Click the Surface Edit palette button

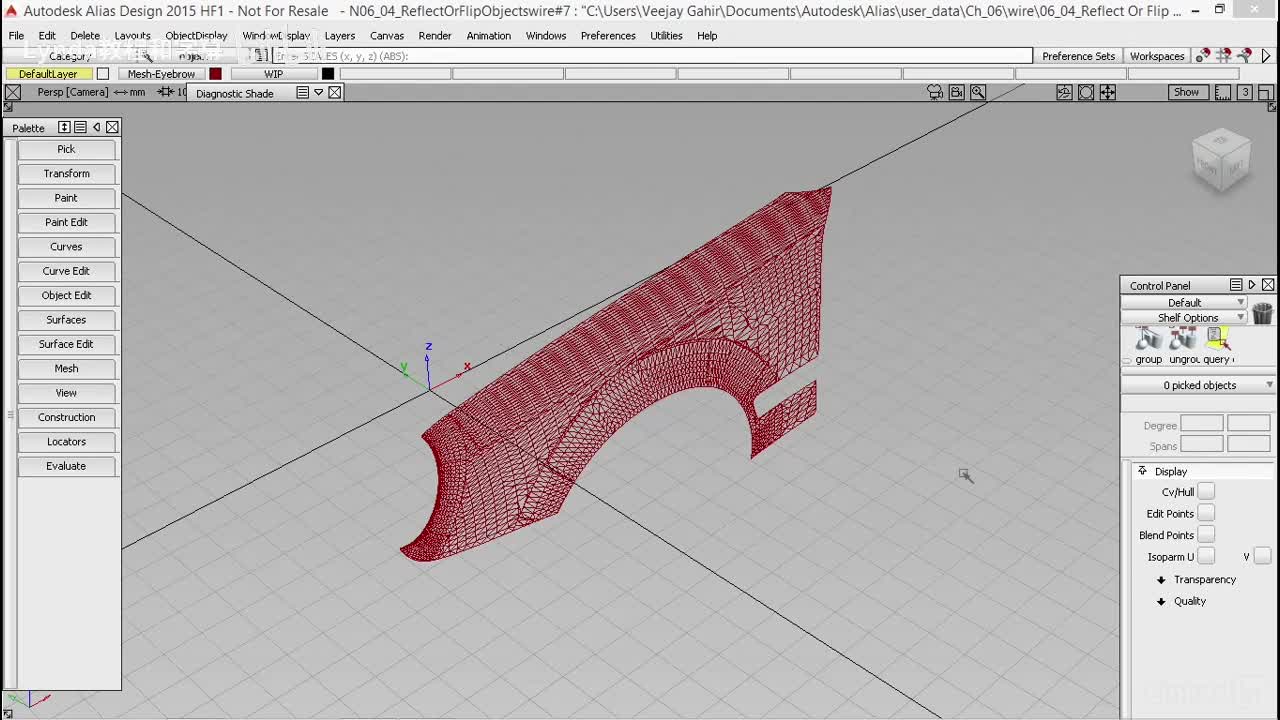(x=66, y=344)
